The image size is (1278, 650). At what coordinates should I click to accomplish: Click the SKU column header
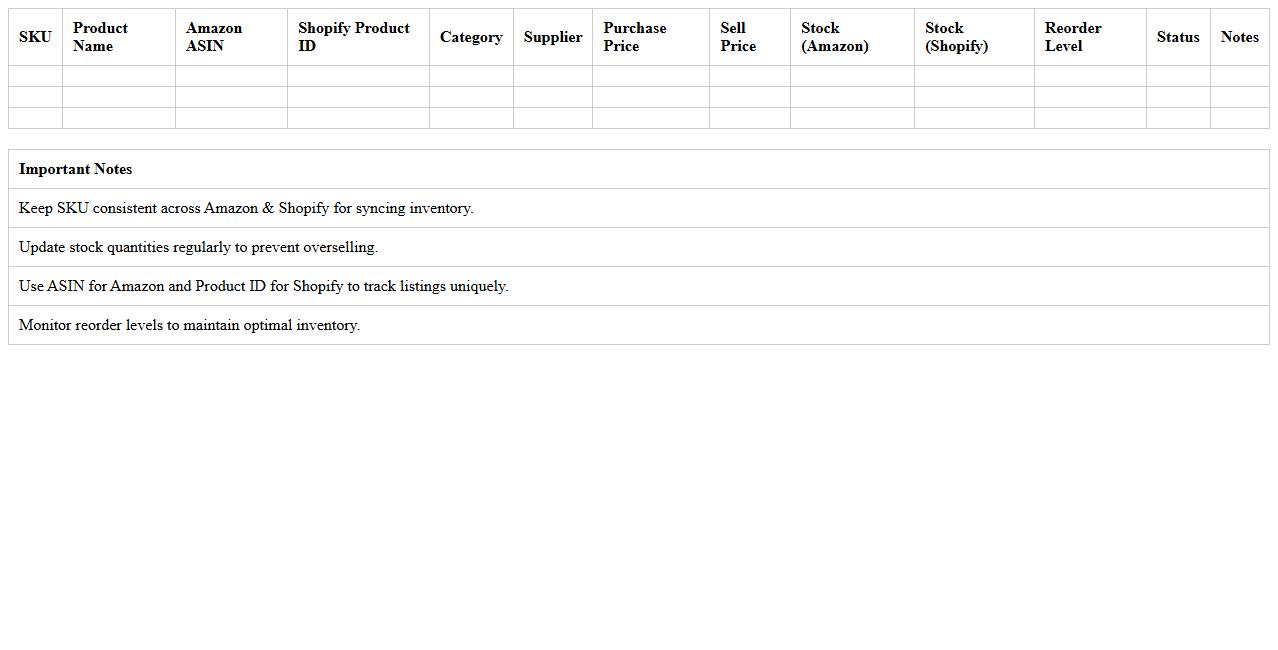click(x=35, y=37)
